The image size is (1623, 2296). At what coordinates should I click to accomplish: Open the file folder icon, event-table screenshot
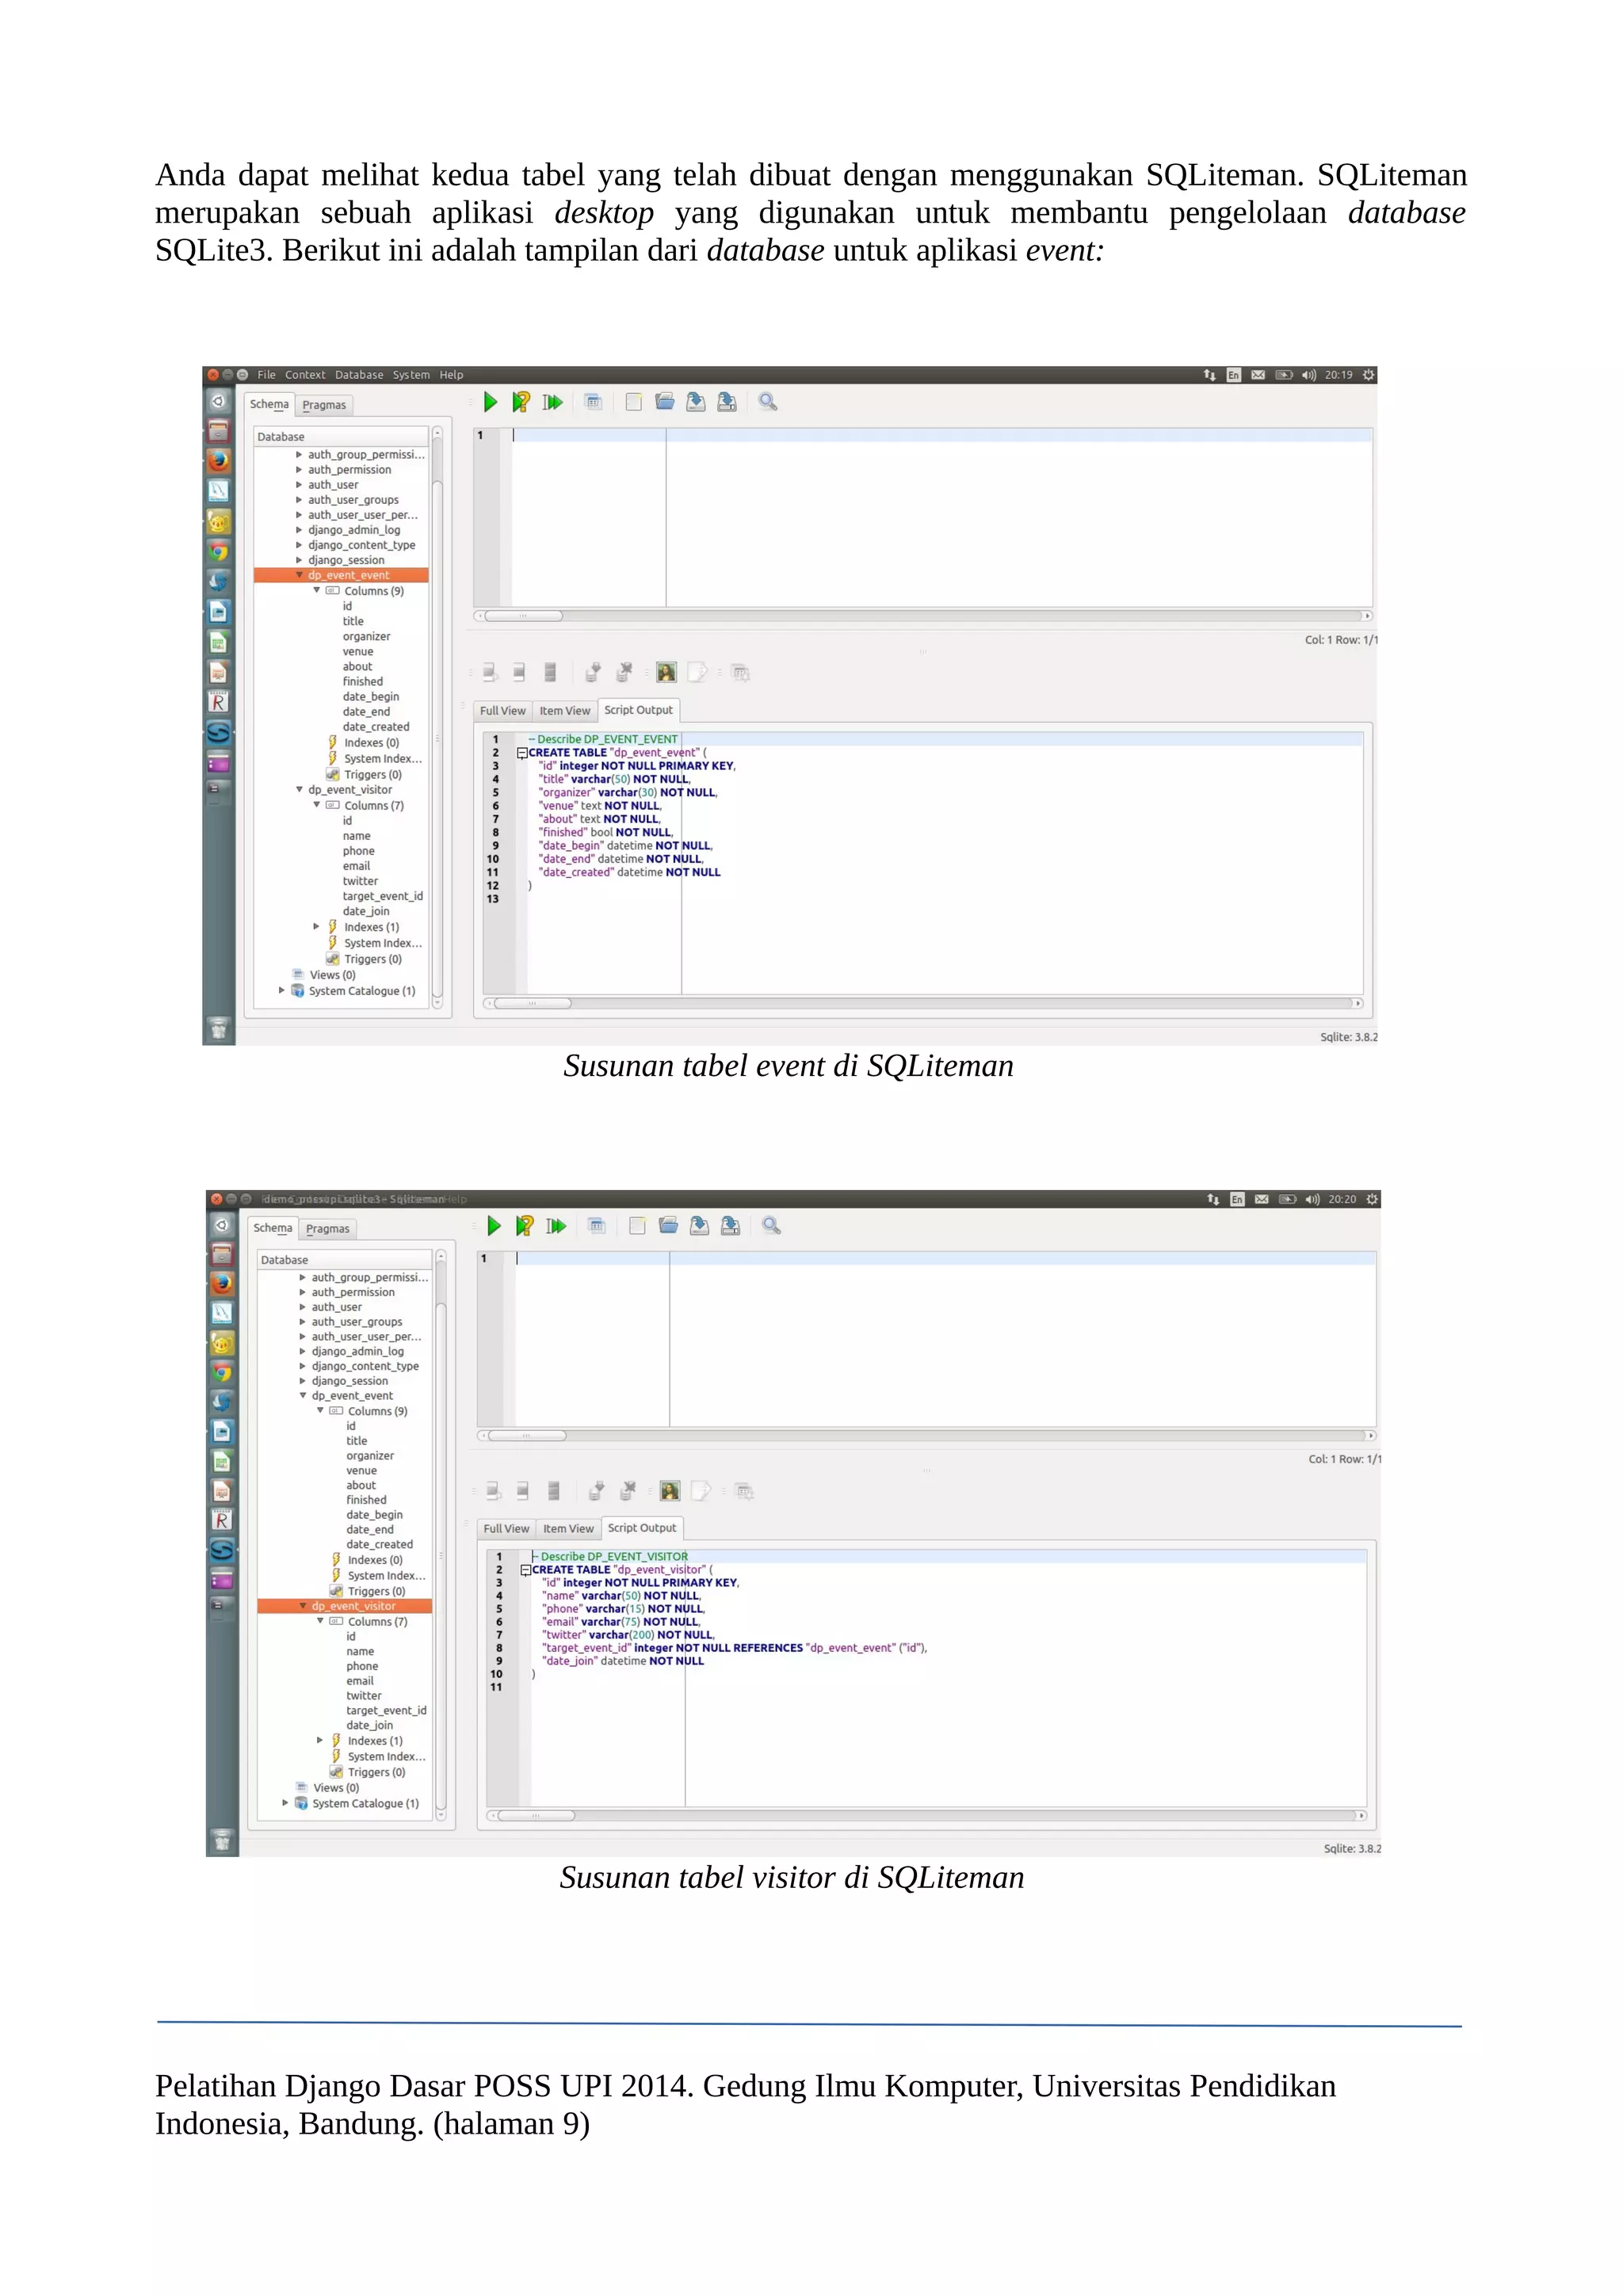664,402
